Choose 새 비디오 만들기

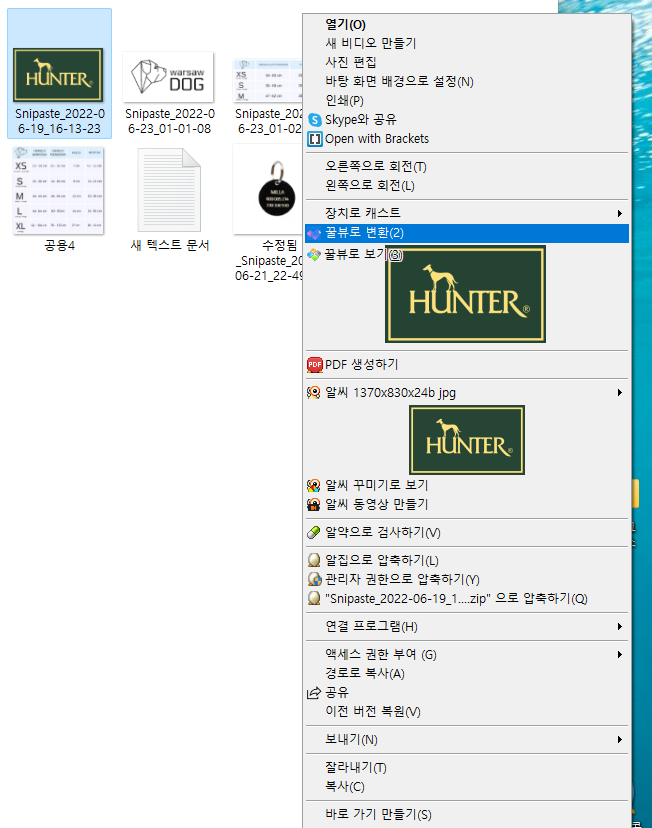coord(467,43)
